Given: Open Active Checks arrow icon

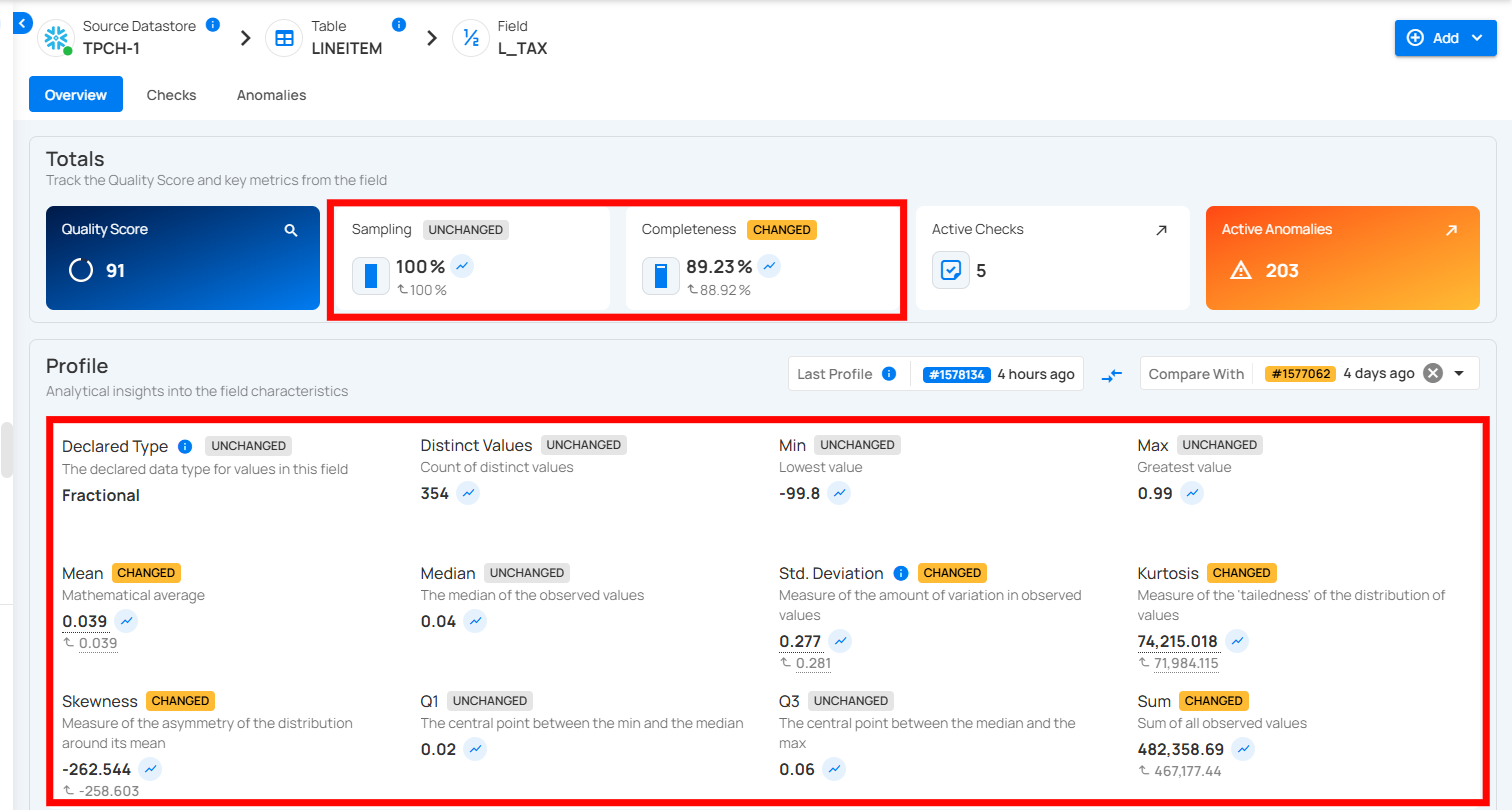Looking at the screenshot, I should point(1161,230).
